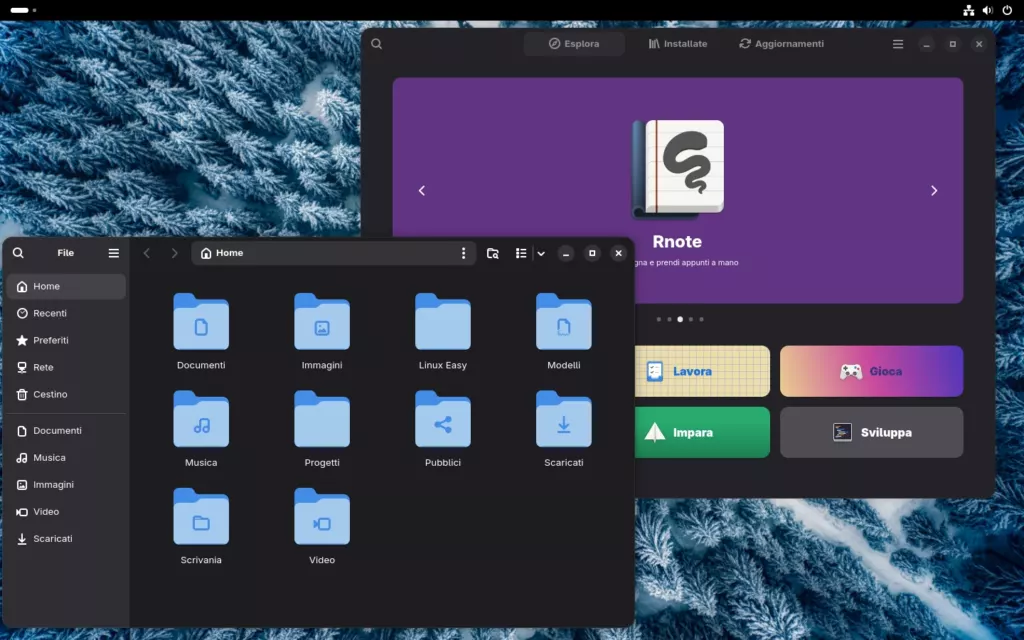Screen dimensions: 1024x640
Task: Open Preferiti in the sidebar
Action: 67,340
